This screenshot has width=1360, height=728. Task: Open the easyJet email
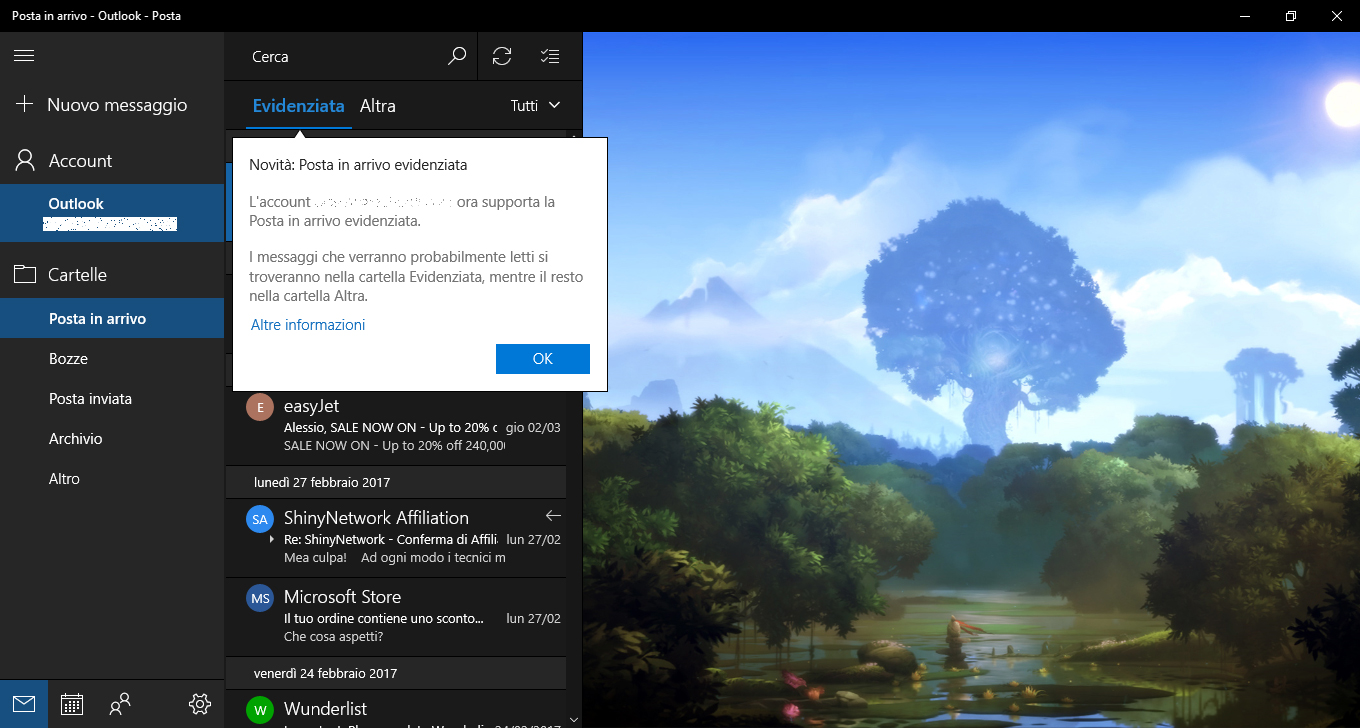point(396,426)
